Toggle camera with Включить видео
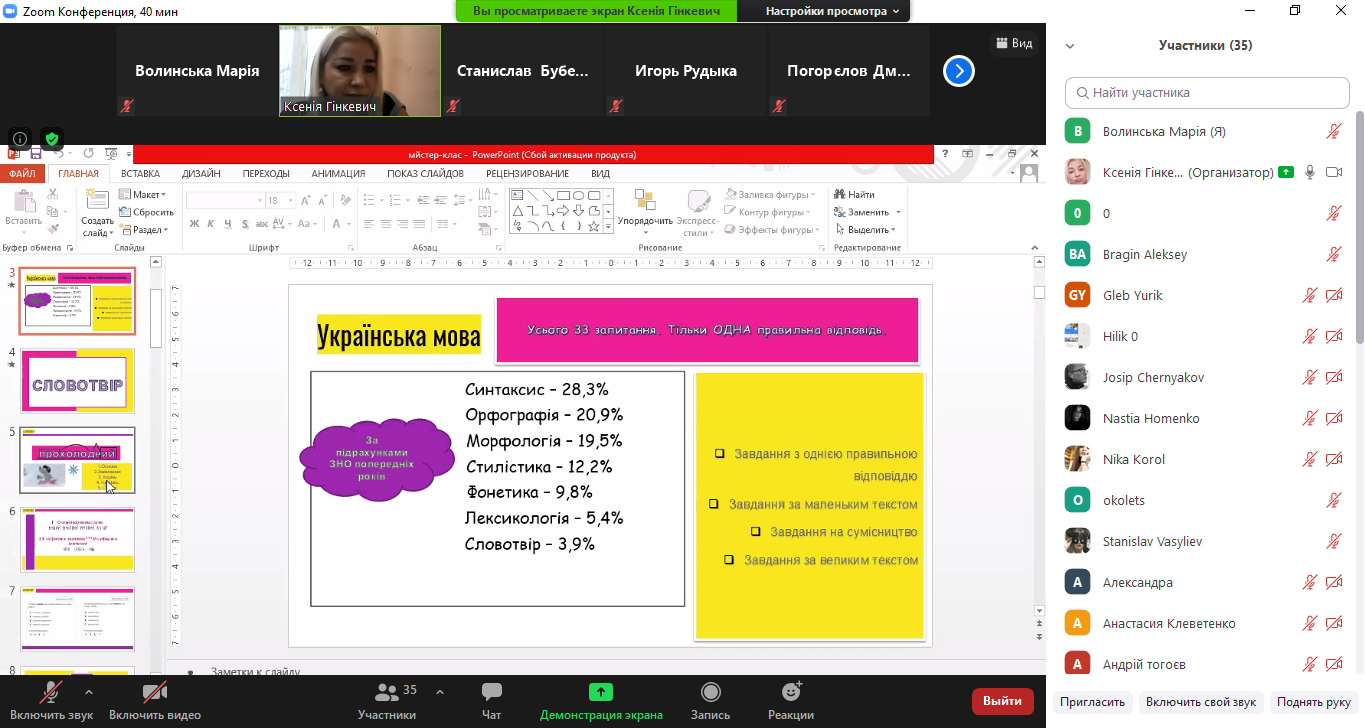The height and width of the screenshot is (728, 1365). coord(154,693)
